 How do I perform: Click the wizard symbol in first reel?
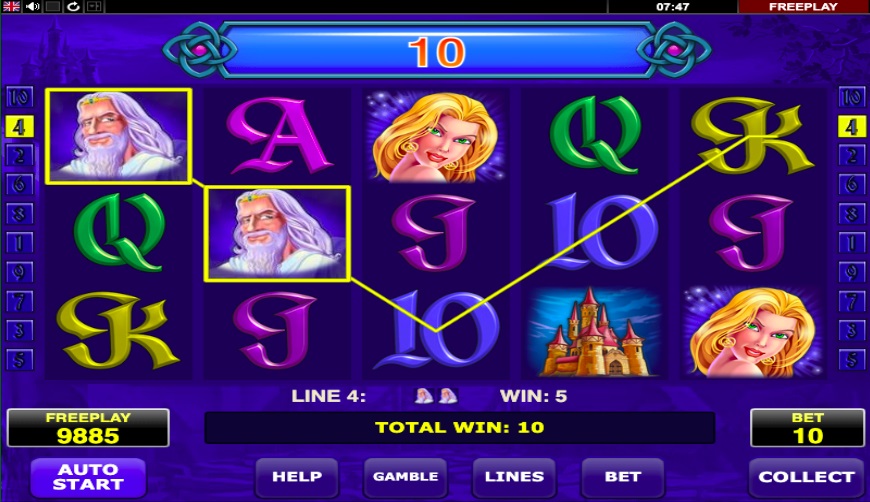coord(118,136)
